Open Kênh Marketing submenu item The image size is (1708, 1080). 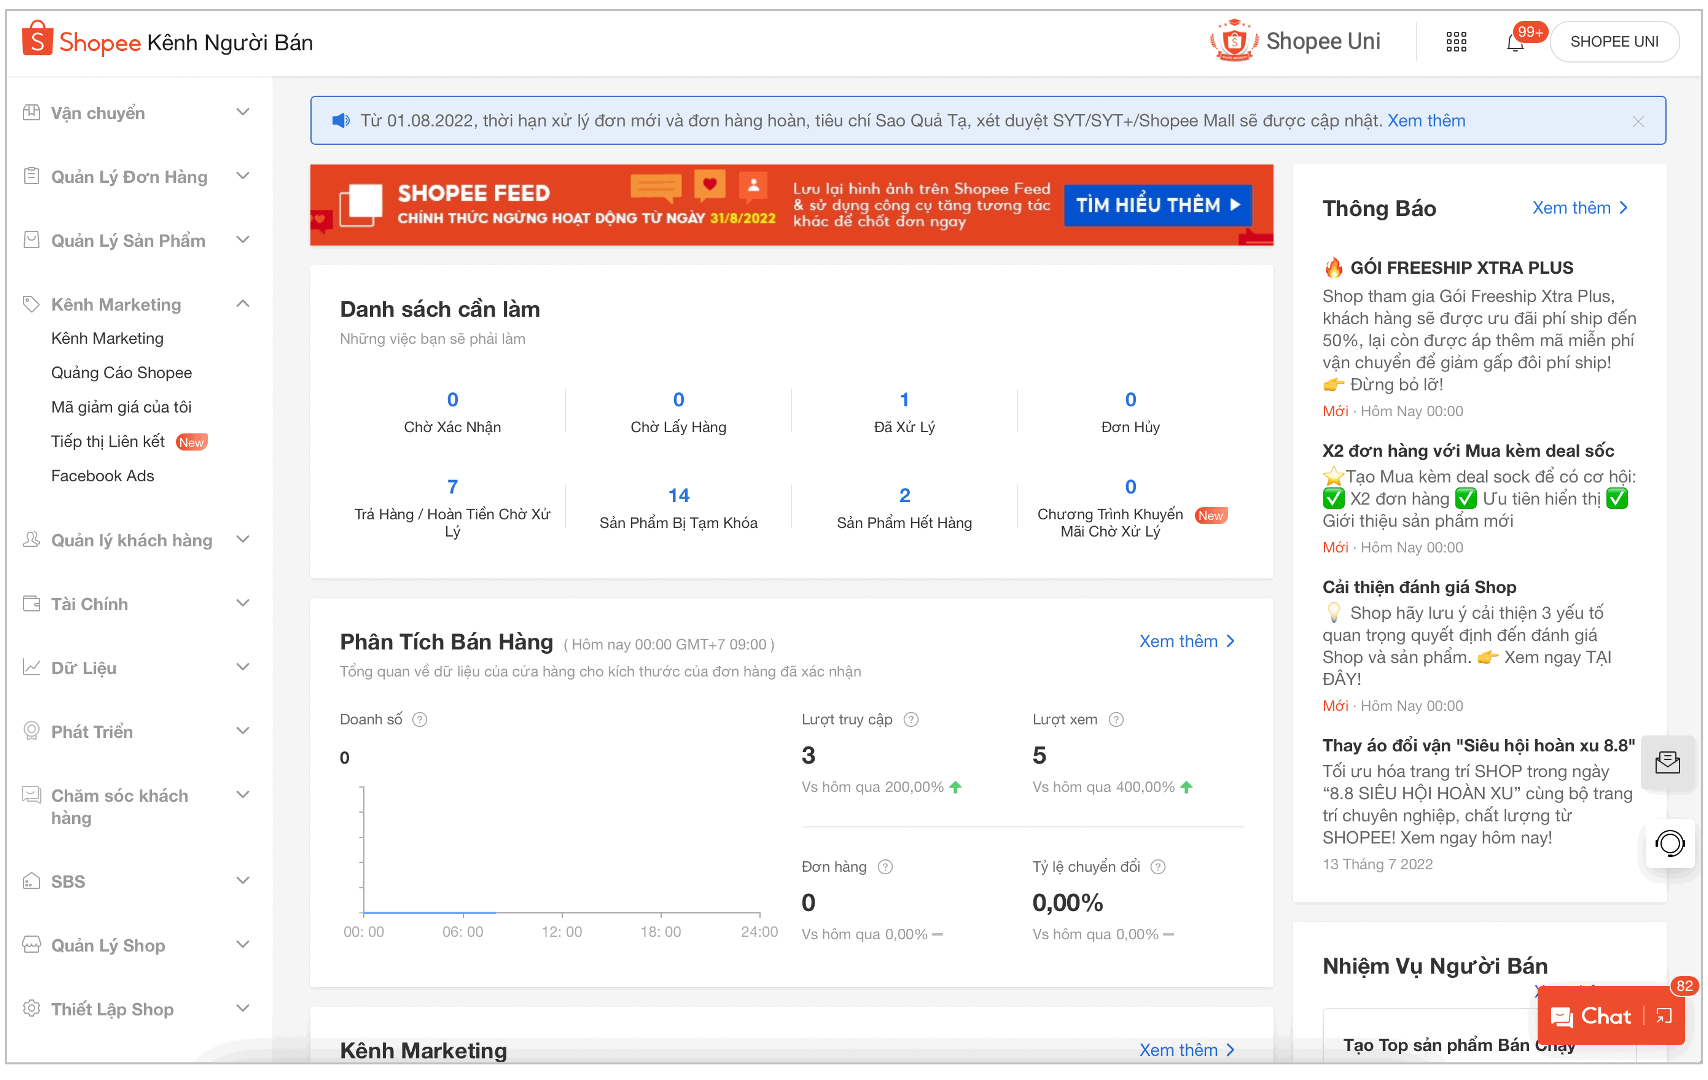107,339
